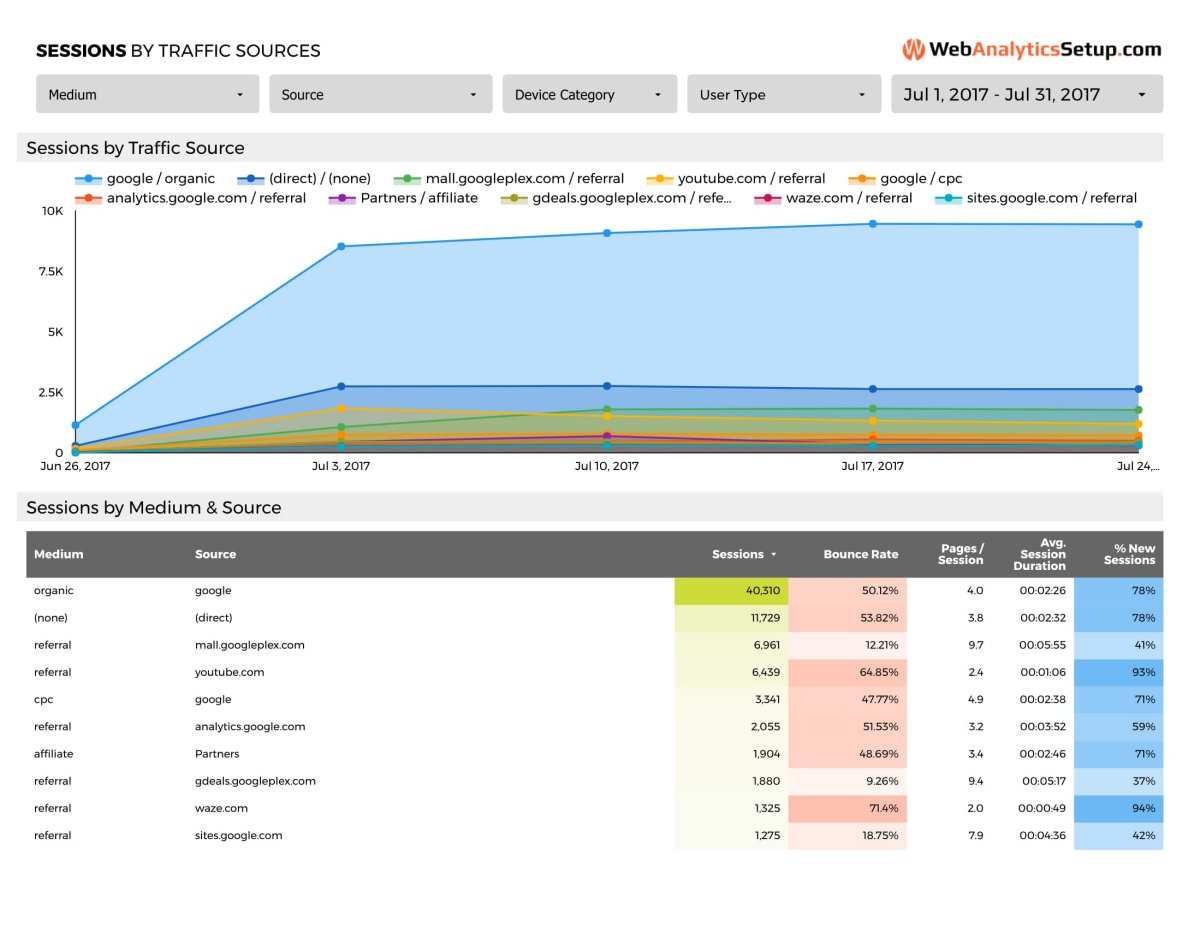Screen dimensions: 1200x927
Task: Open the Medium filter dropdown
Action: pyautogui.click(x=148, y=94)
